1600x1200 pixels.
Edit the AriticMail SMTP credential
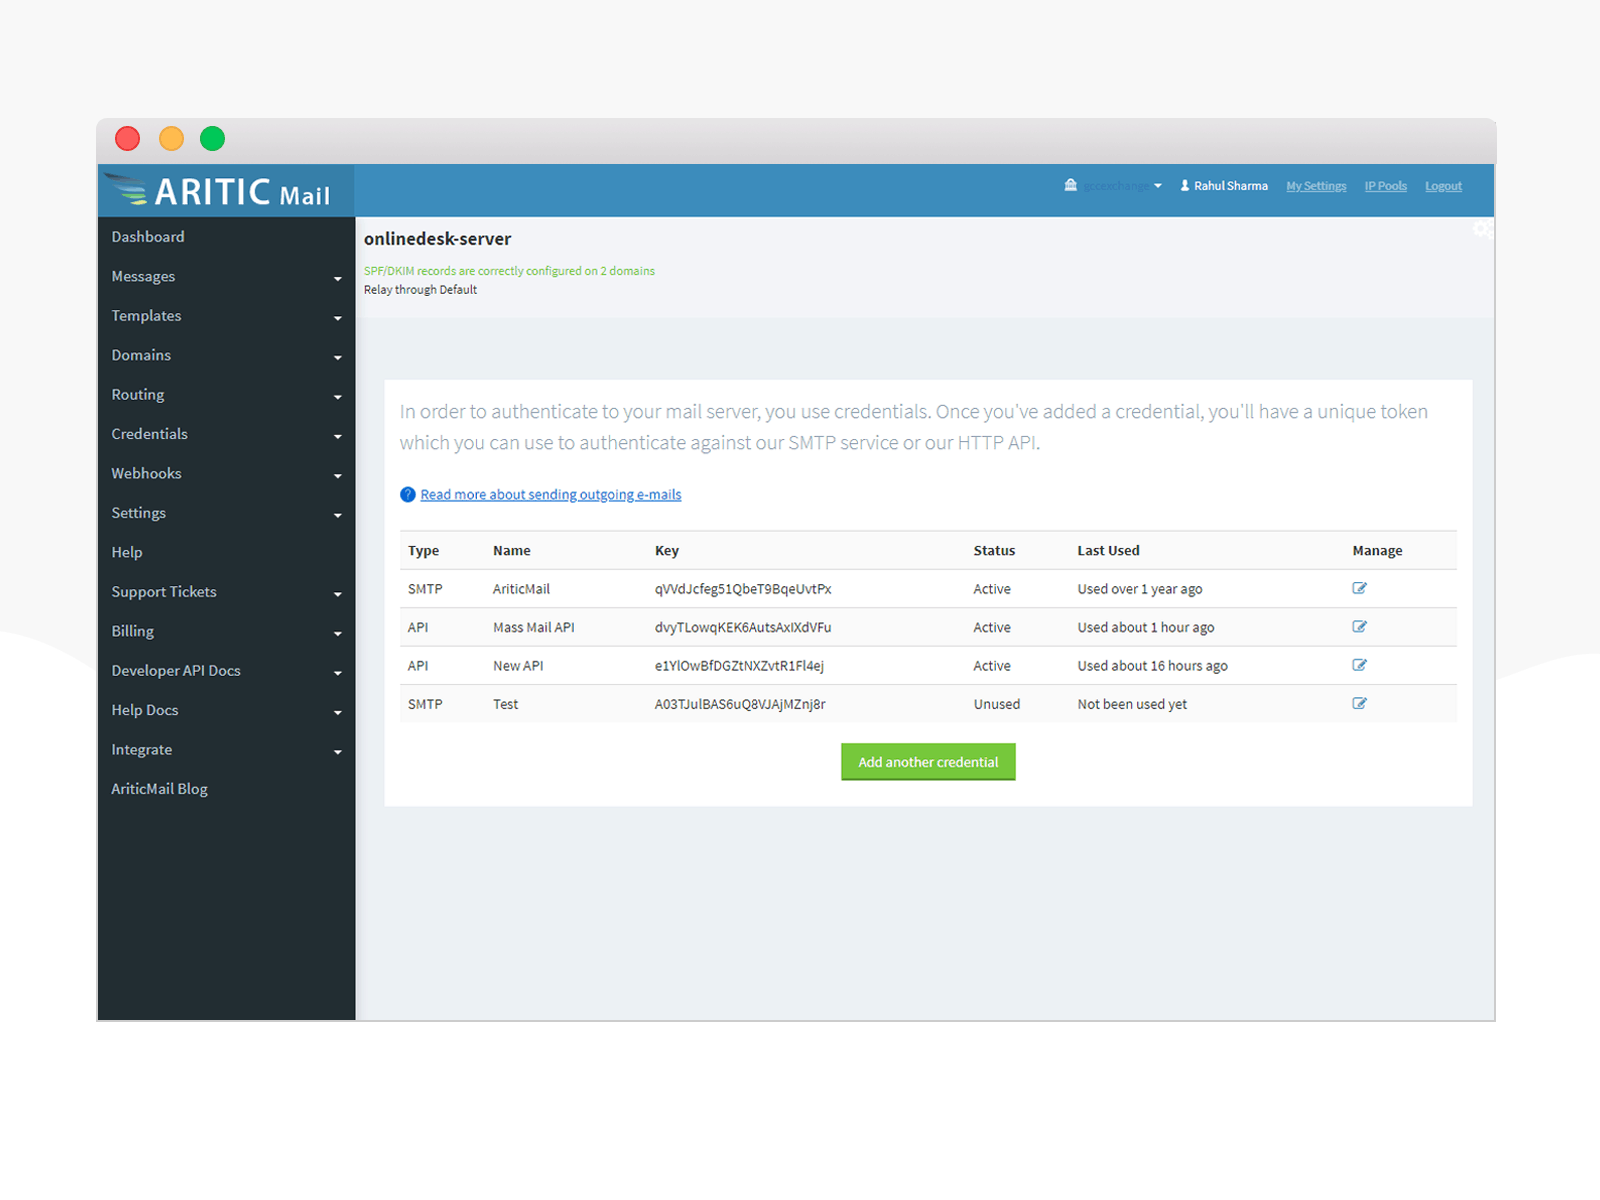click(x=1359, y=588)
